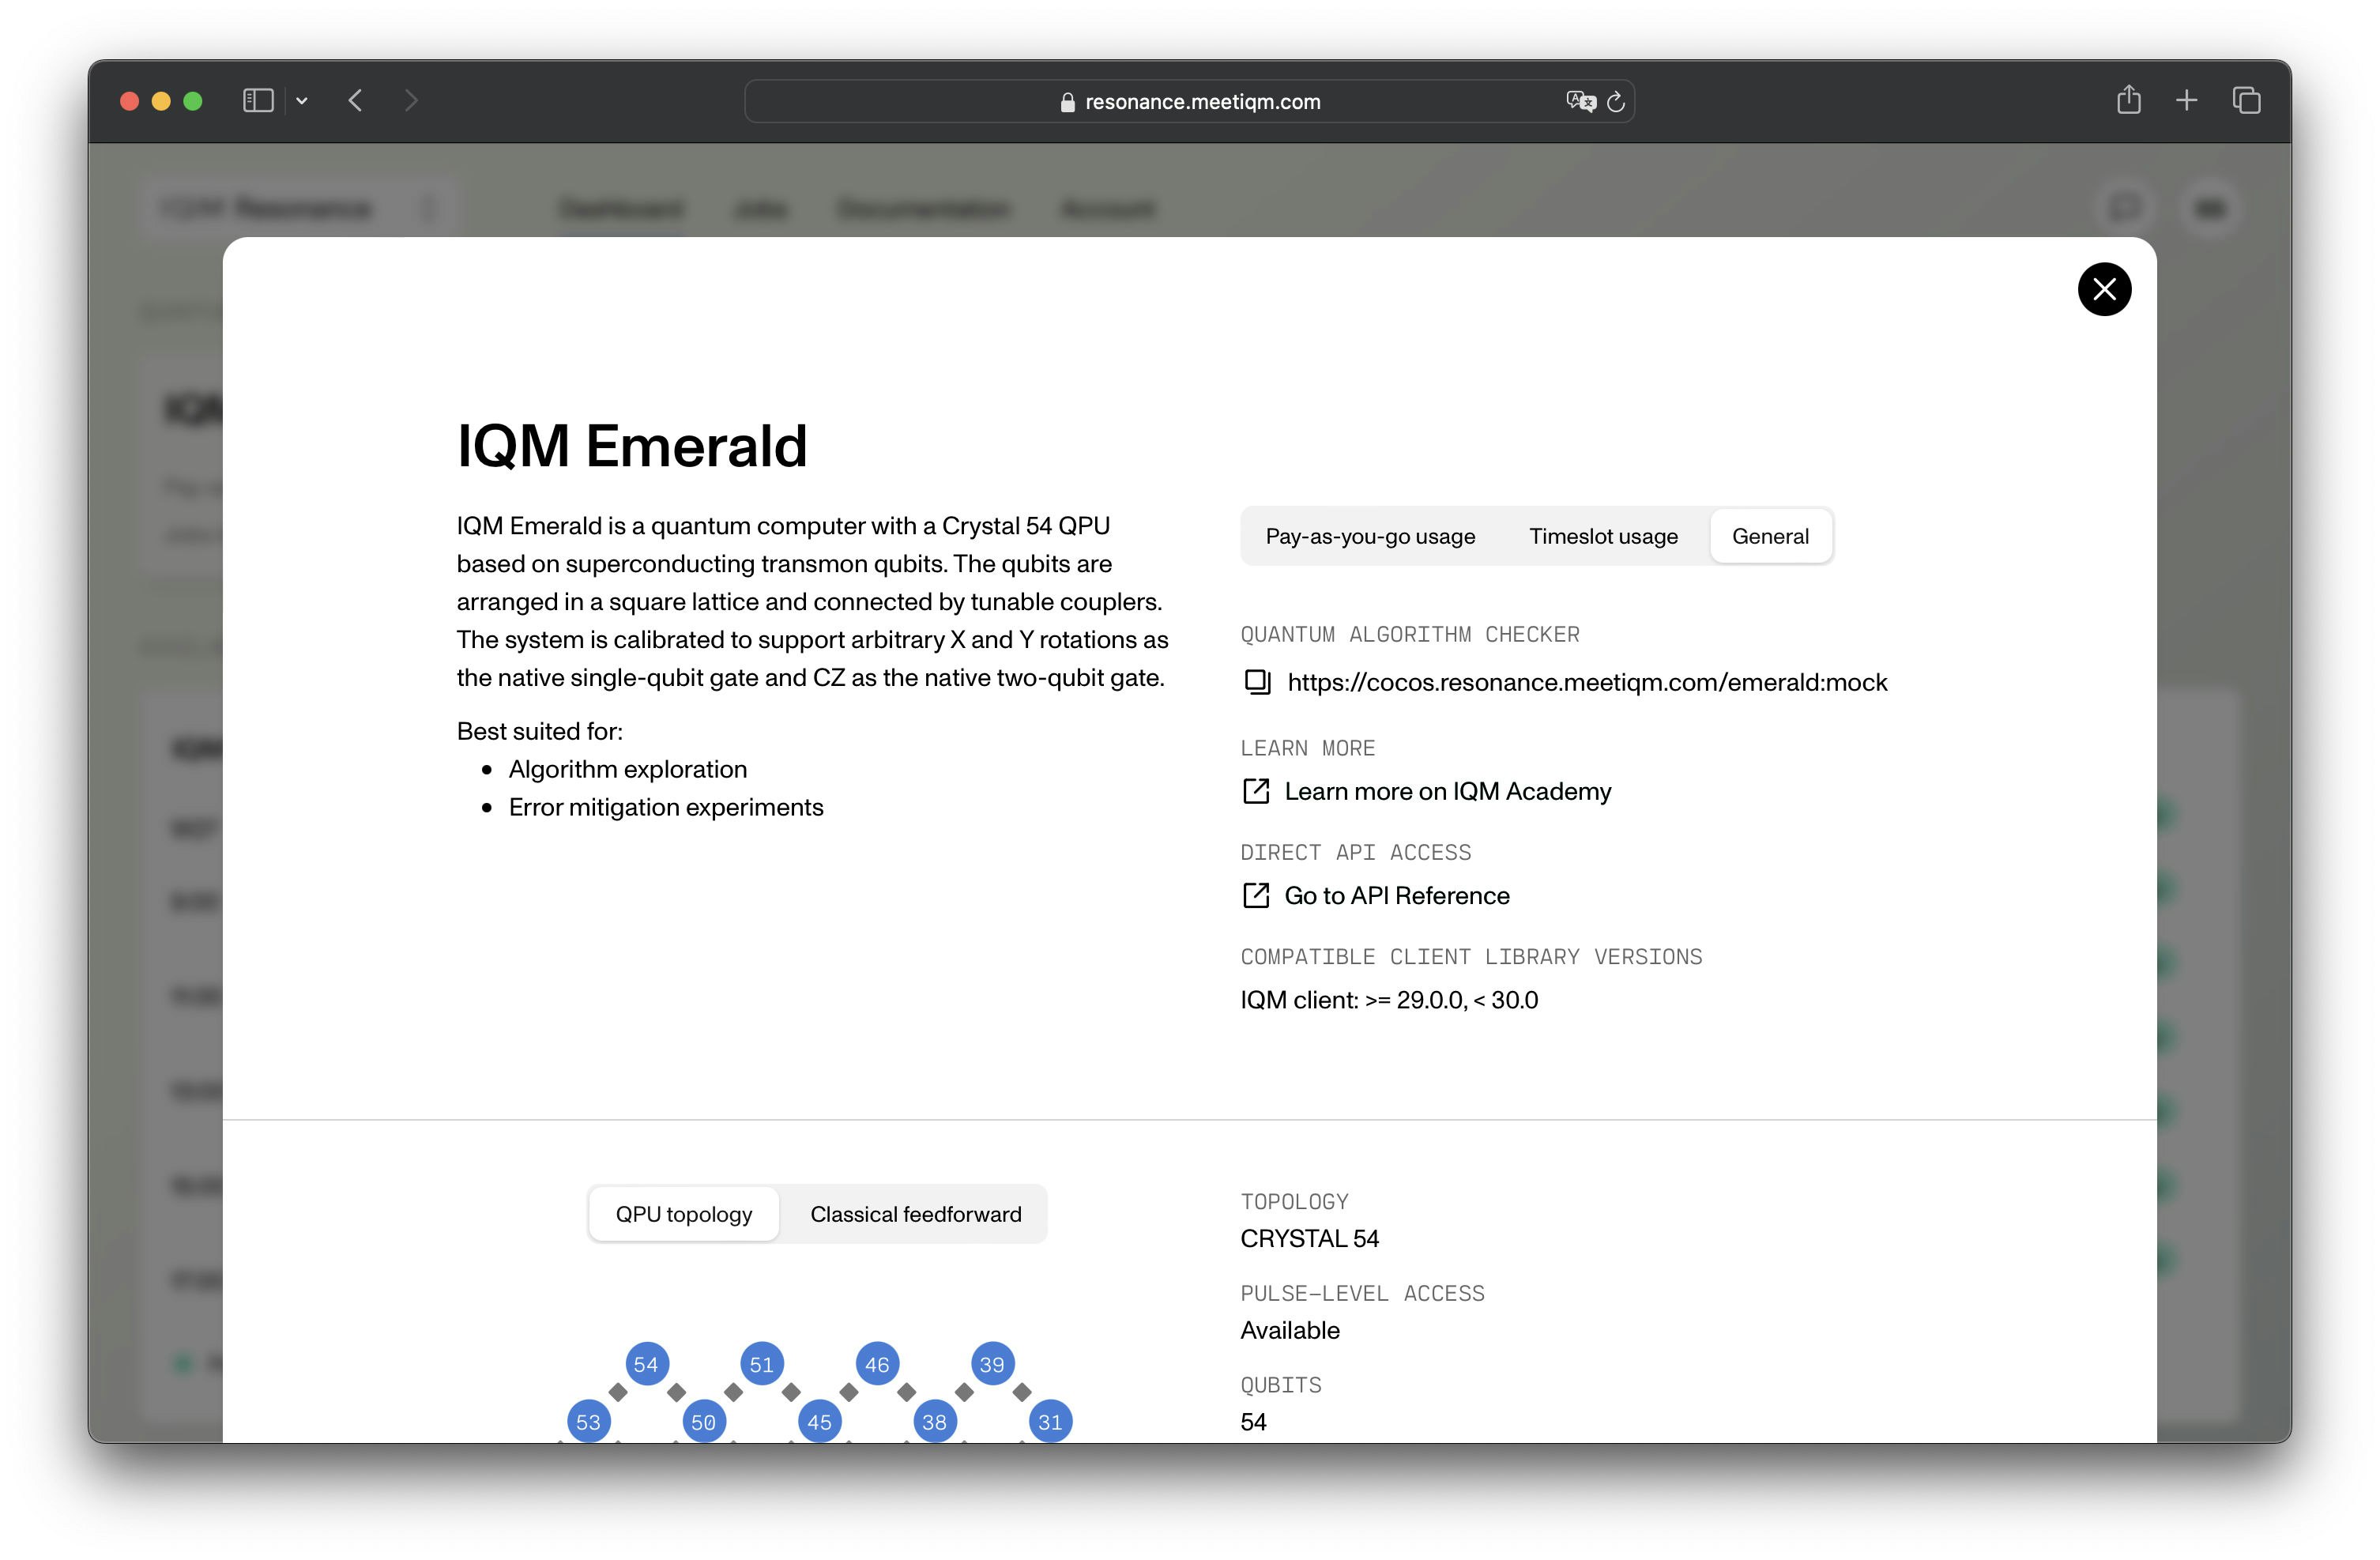Switch to the Classical feedforward tab
Image resolution: width=2380 pixels, height=1560 pixels.
915,1214
